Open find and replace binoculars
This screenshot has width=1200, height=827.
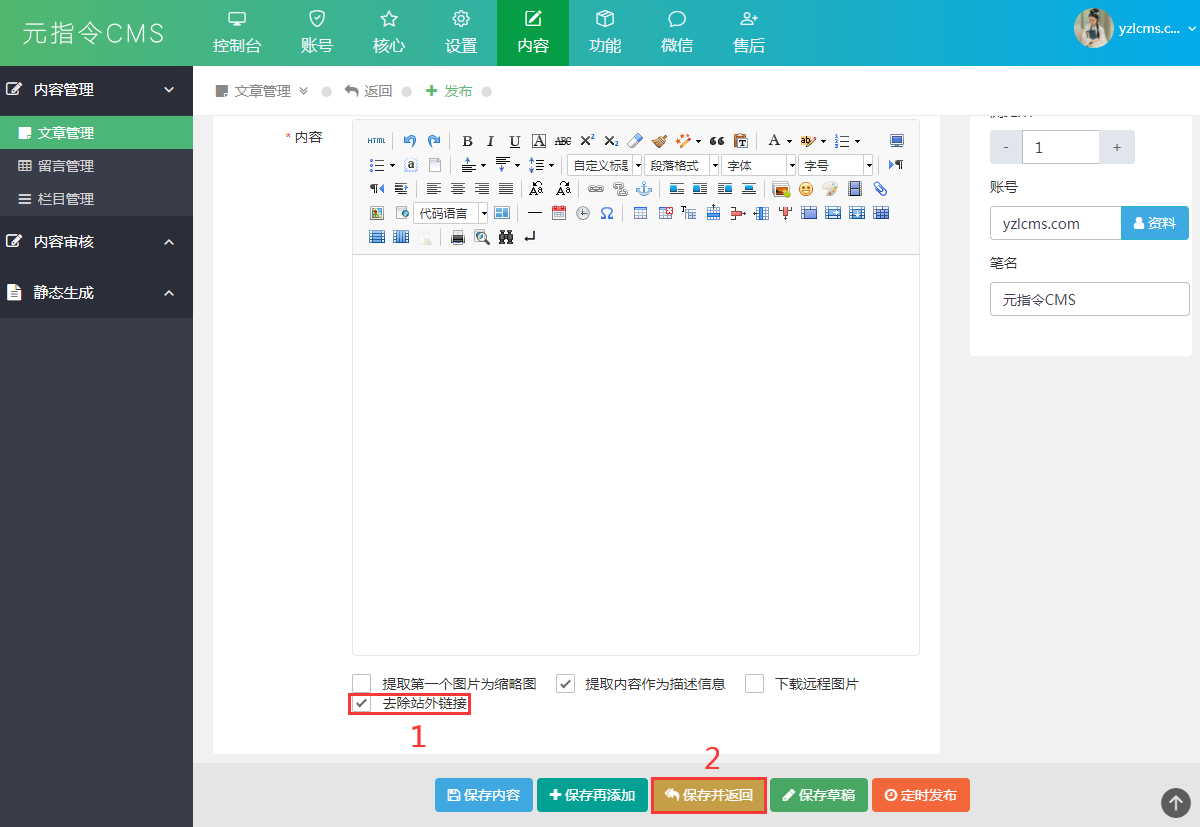506,237
